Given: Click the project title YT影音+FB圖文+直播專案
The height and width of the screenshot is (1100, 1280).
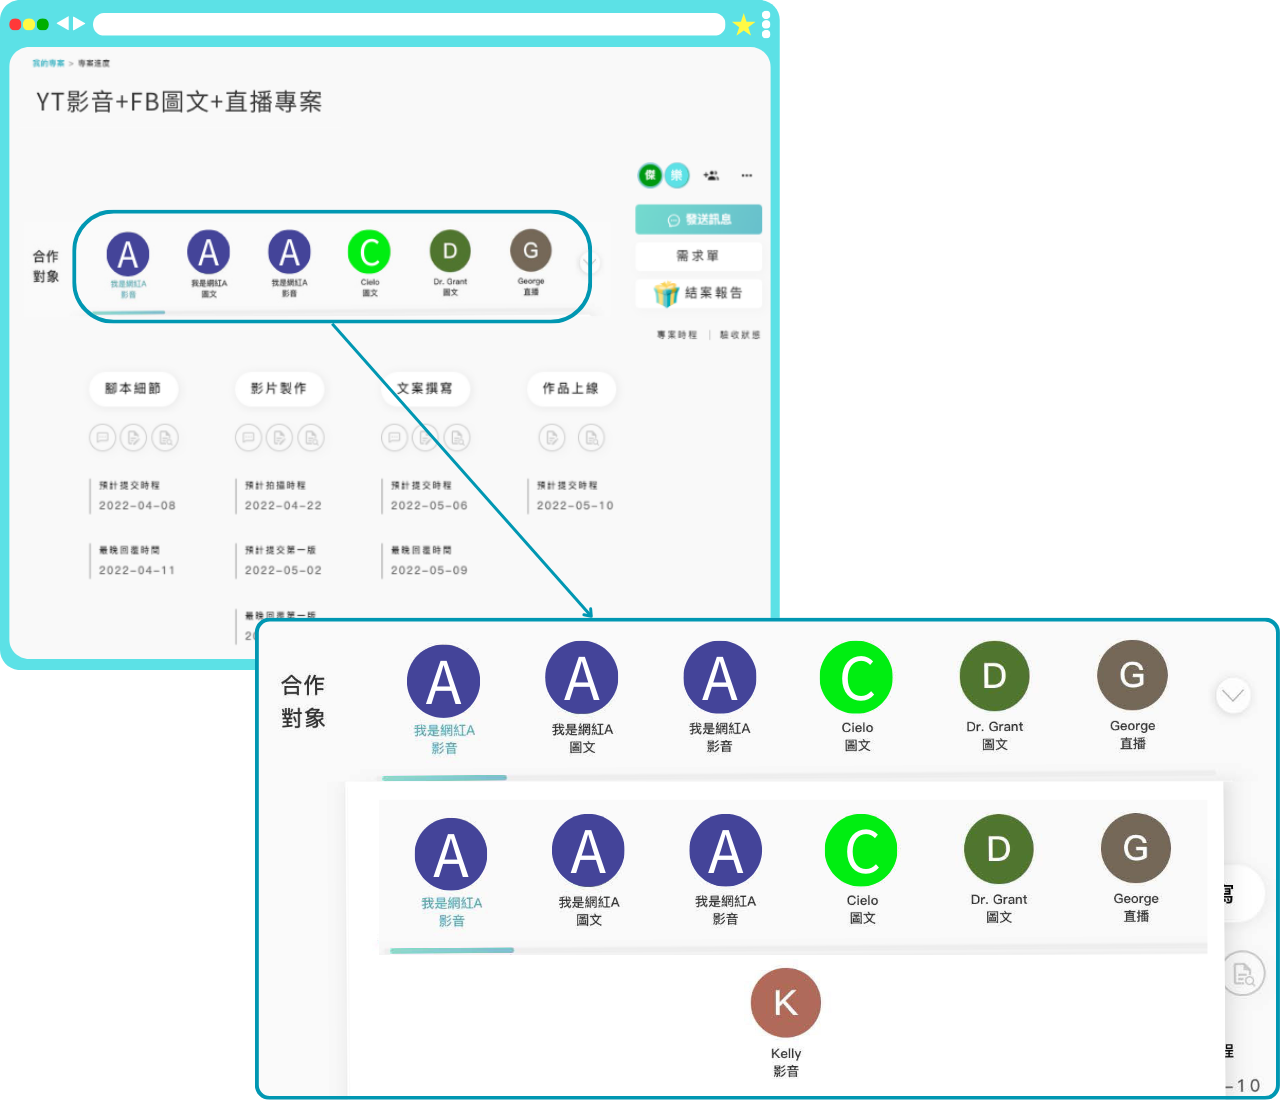Looking at the screenshot, I should [x=179, y=102].
